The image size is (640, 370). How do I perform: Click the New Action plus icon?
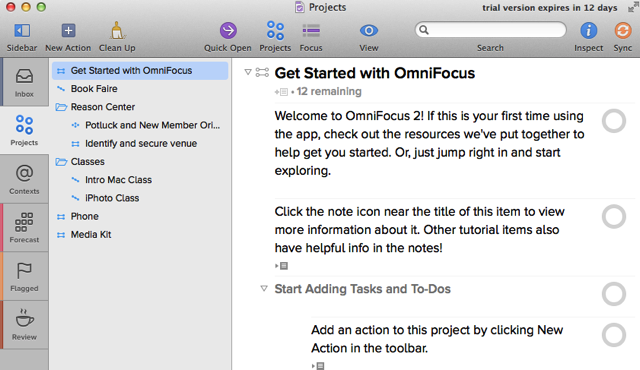pos(68,31)
